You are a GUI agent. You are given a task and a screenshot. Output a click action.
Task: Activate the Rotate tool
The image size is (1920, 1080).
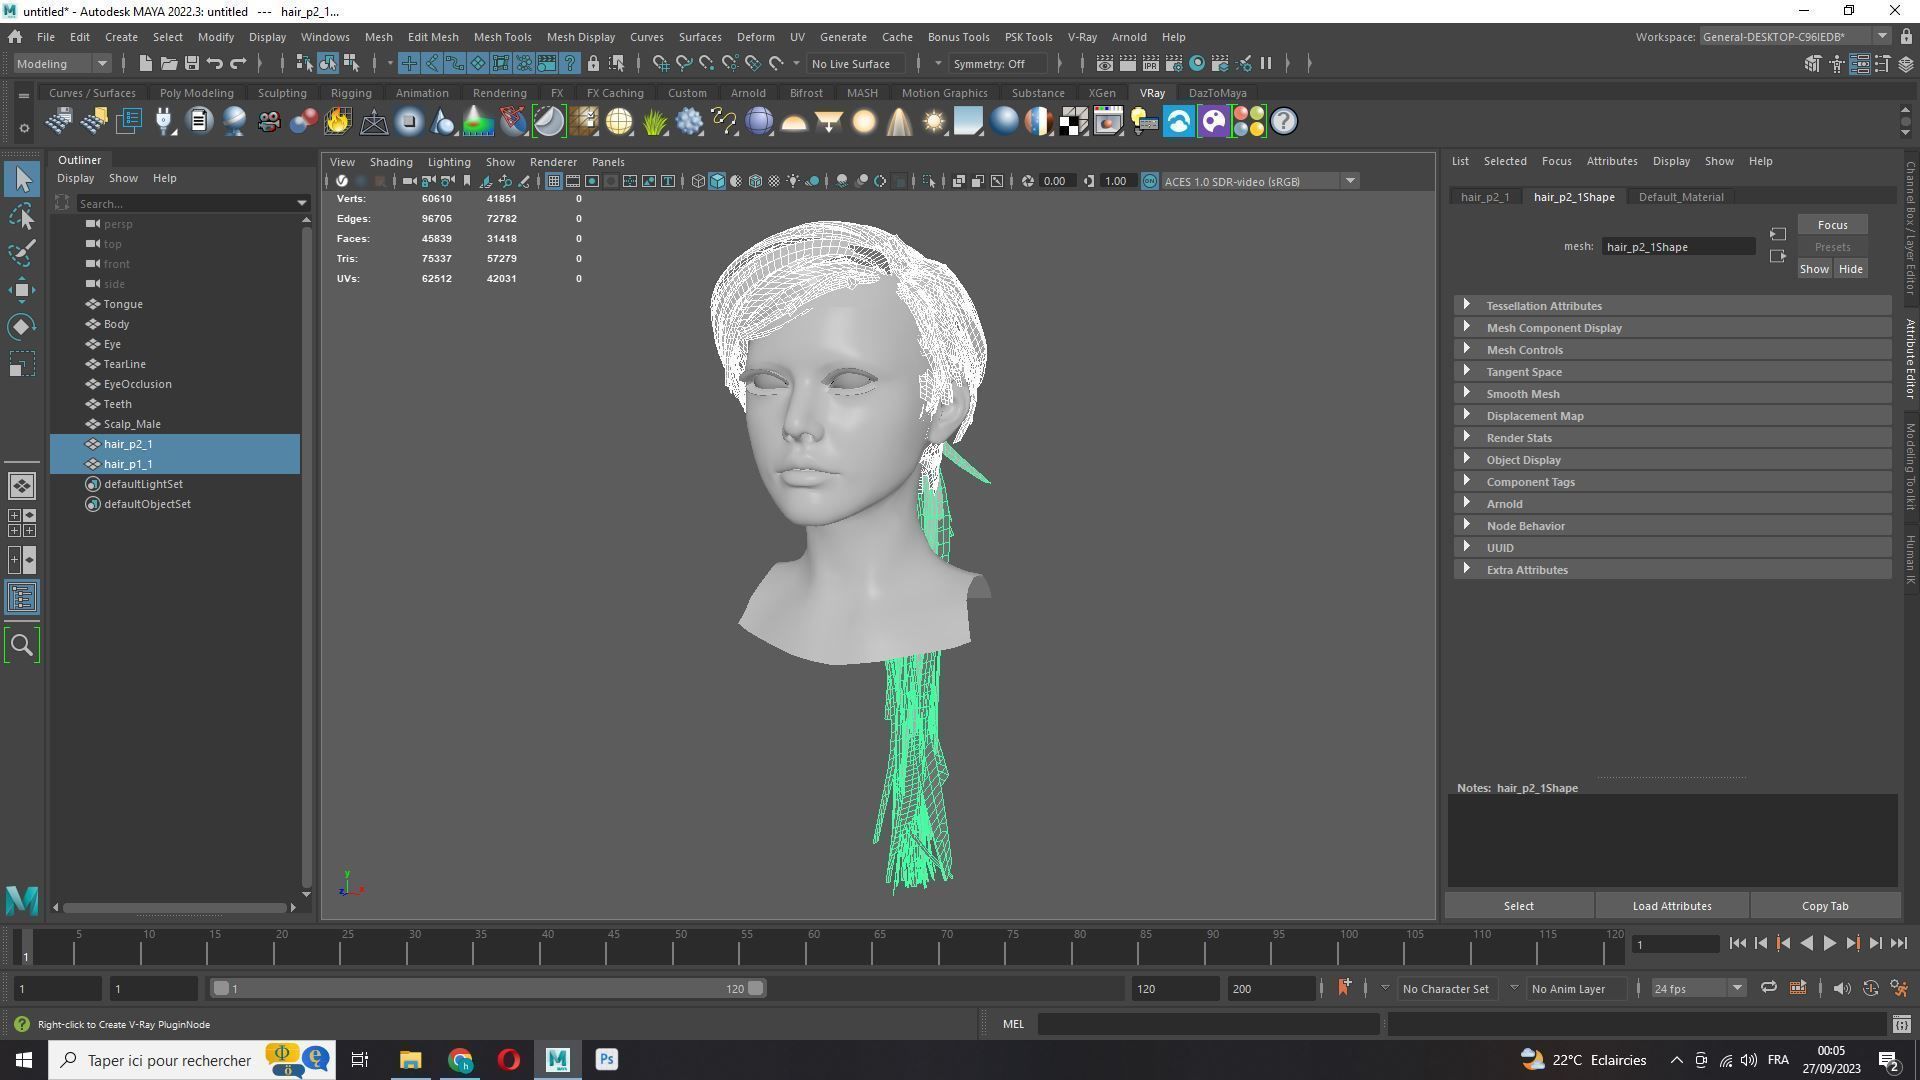[22, 327]
